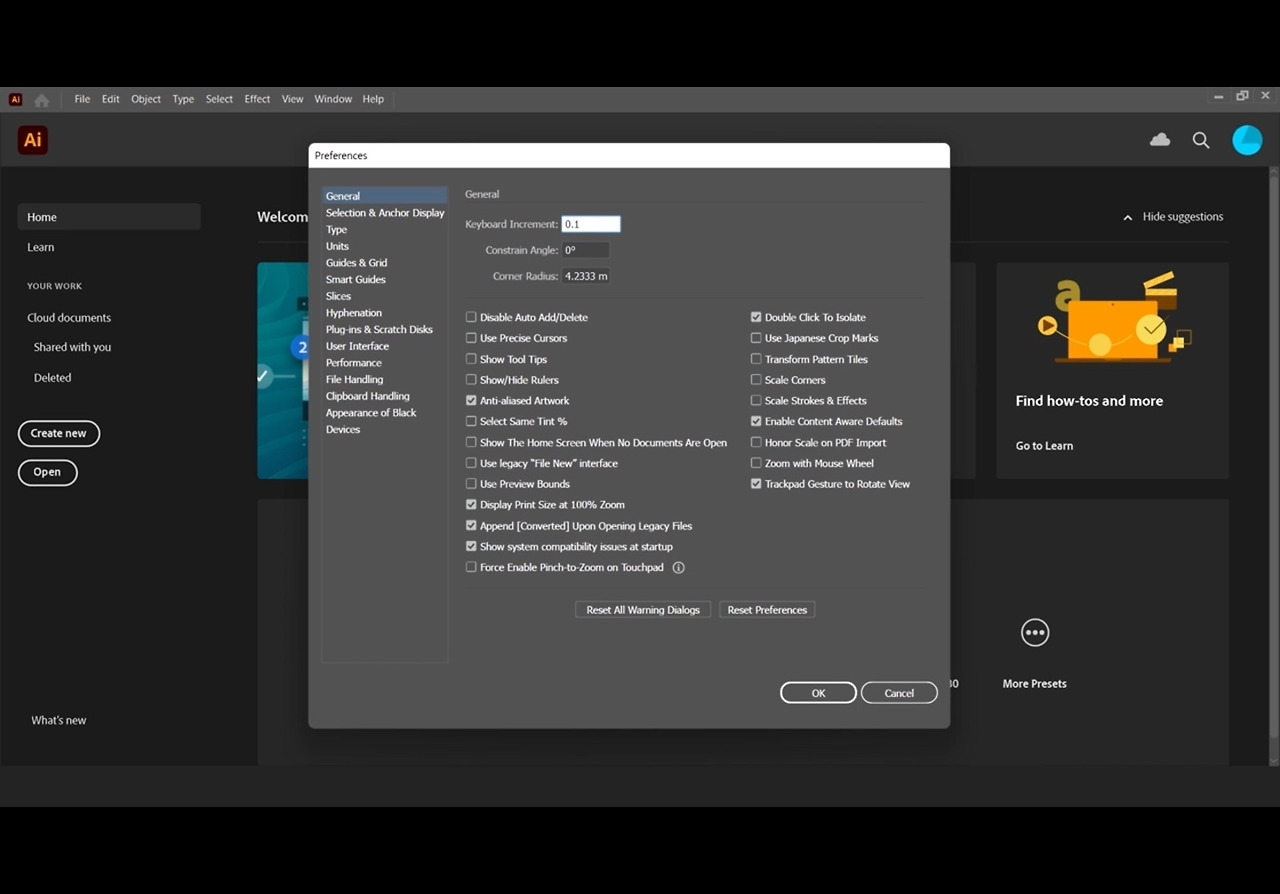Enable Disable Auto Add/Delete checkbox
Viewport: 1280px width, 894px height.
click(x=471, y=317)
